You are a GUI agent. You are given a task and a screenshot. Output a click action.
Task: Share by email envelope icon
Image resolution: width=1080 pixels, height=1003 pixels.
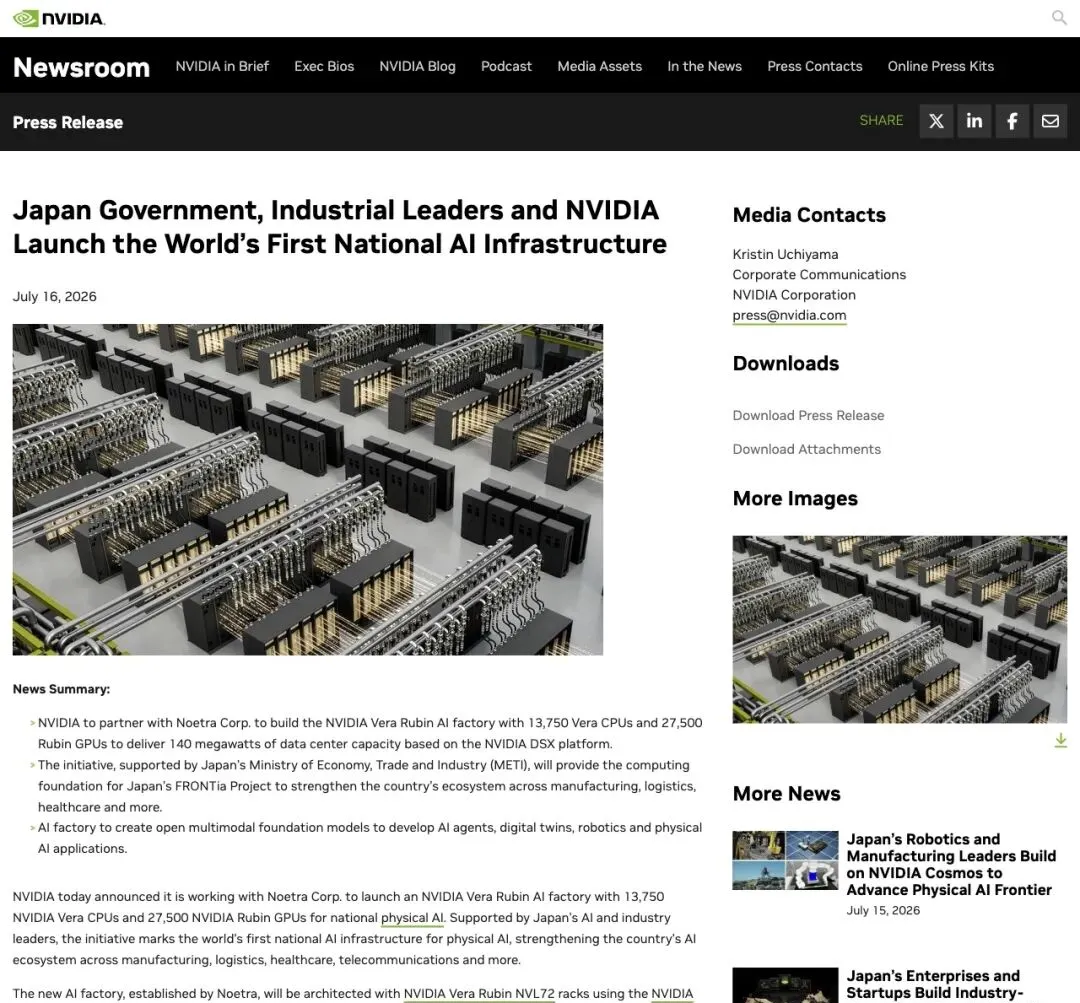click(x=1050, y=121)
